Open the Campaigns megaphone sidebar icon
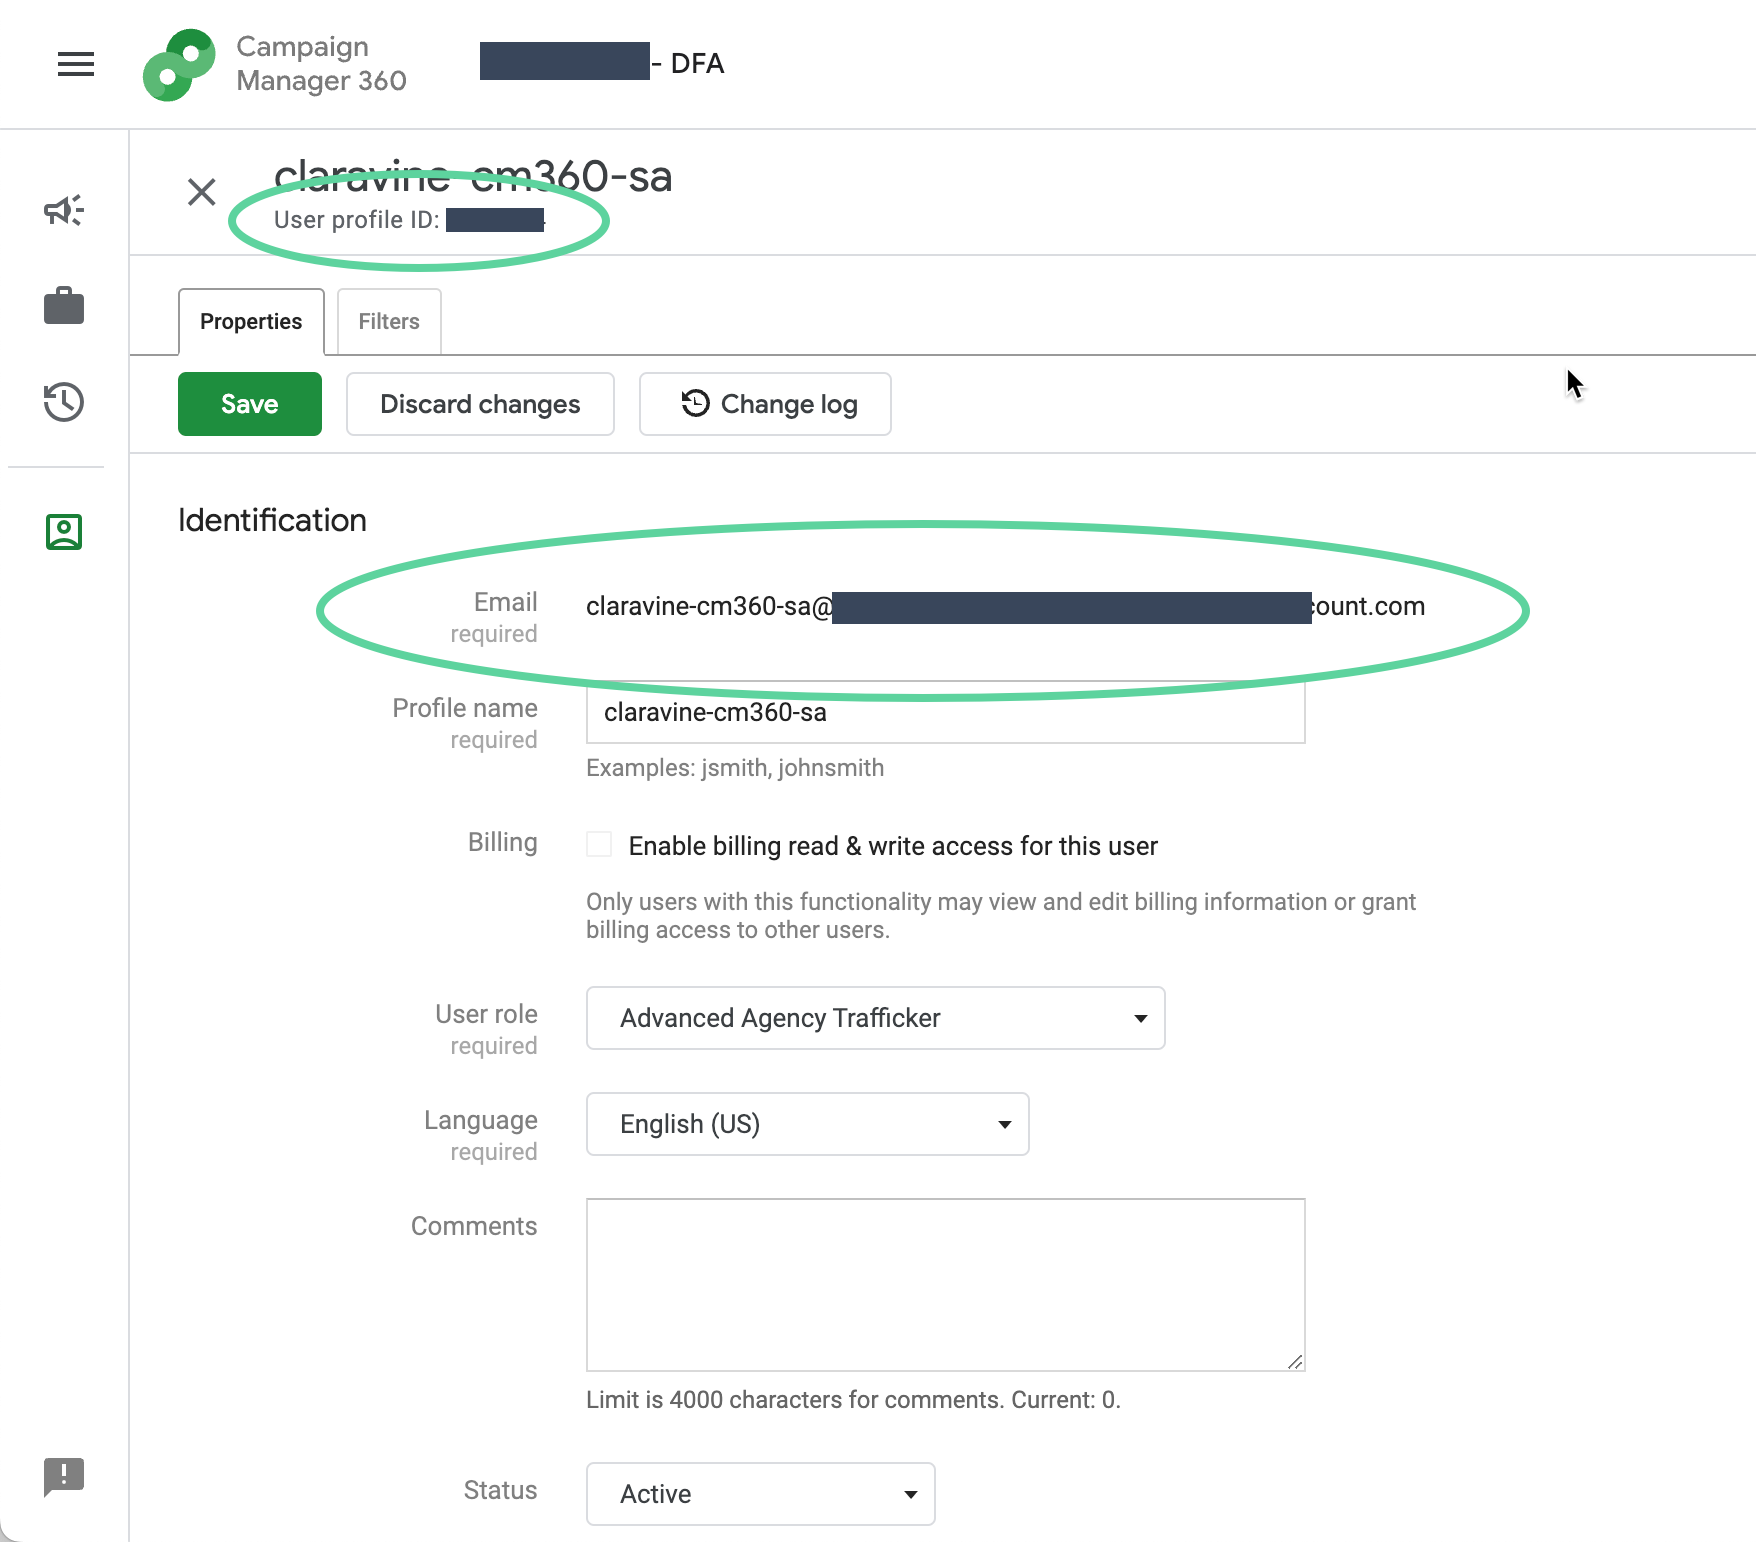 tap(64, 210)
